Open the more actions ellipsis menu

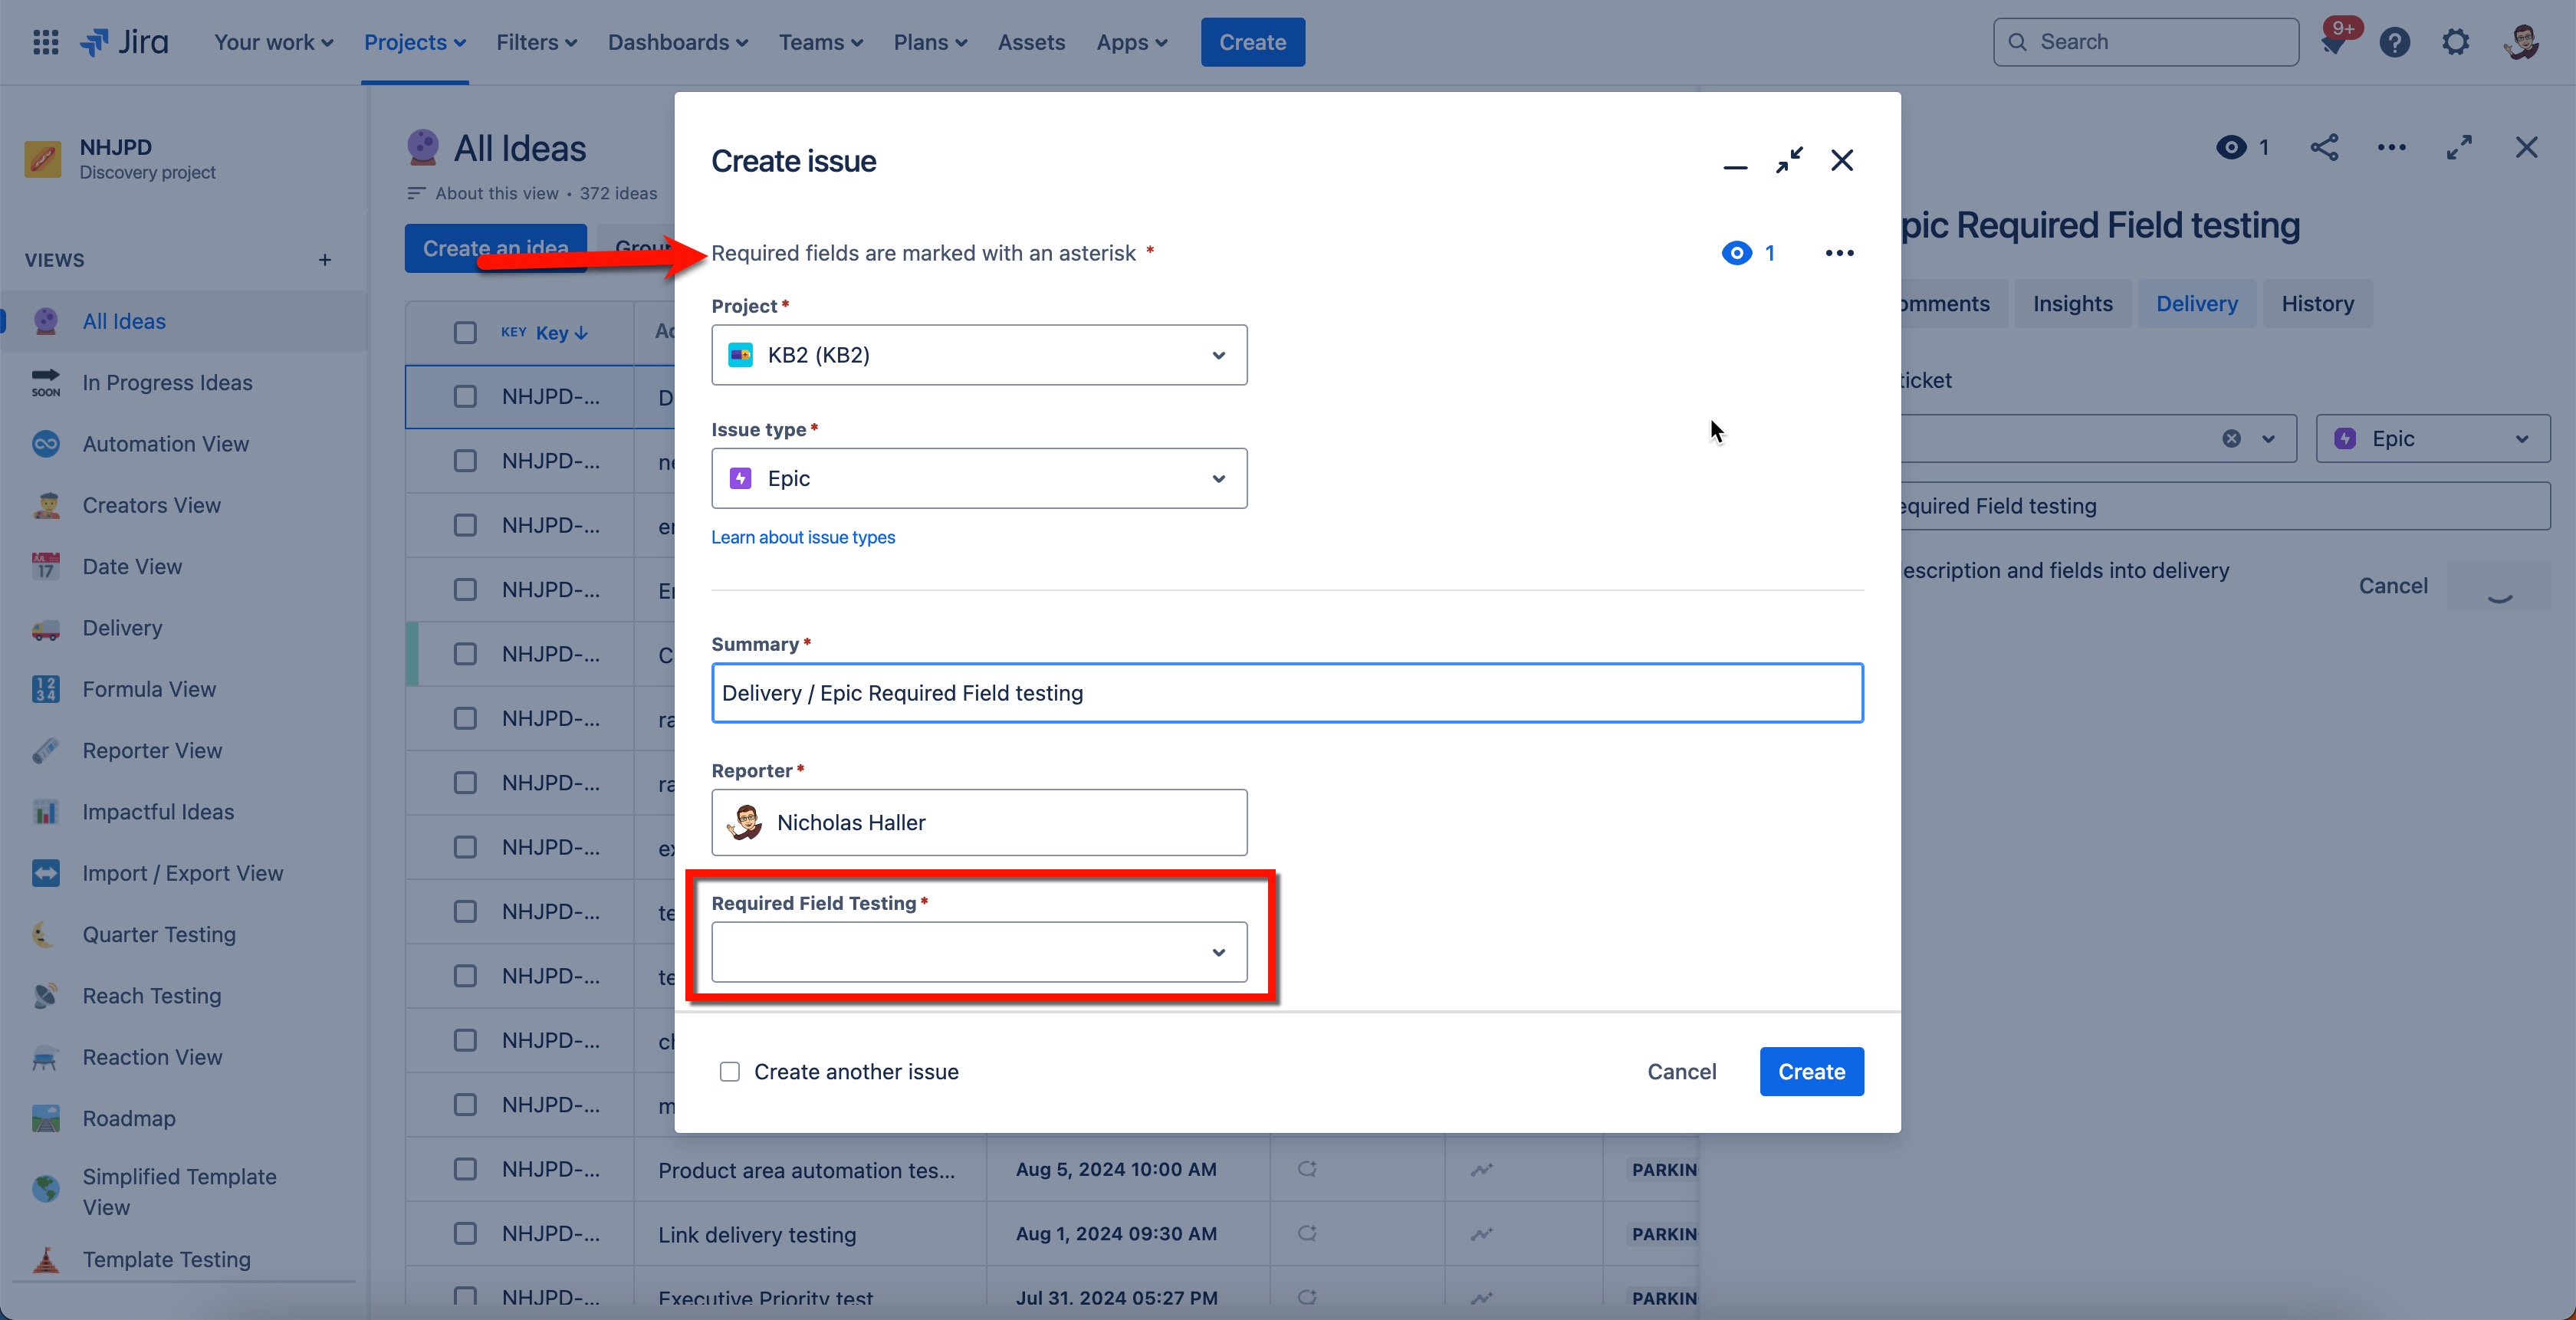2392,147
